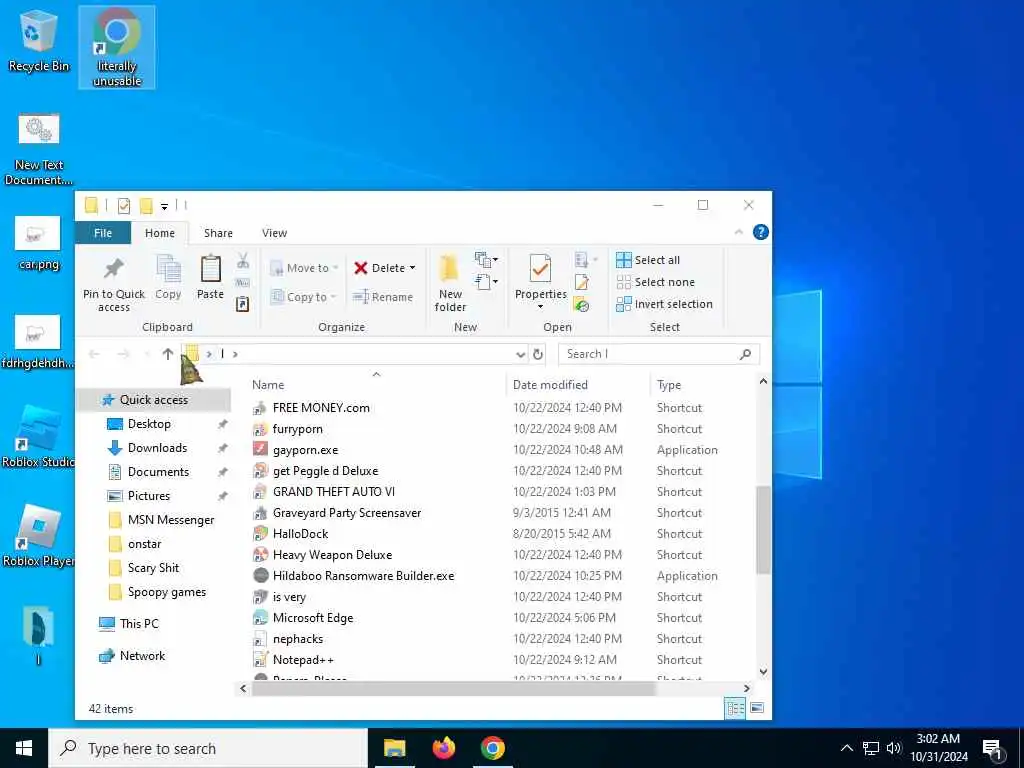Select Roblox Studio desktop shortcut
The height and width of the screenshot is (768, 1024).
pos(39,436)
